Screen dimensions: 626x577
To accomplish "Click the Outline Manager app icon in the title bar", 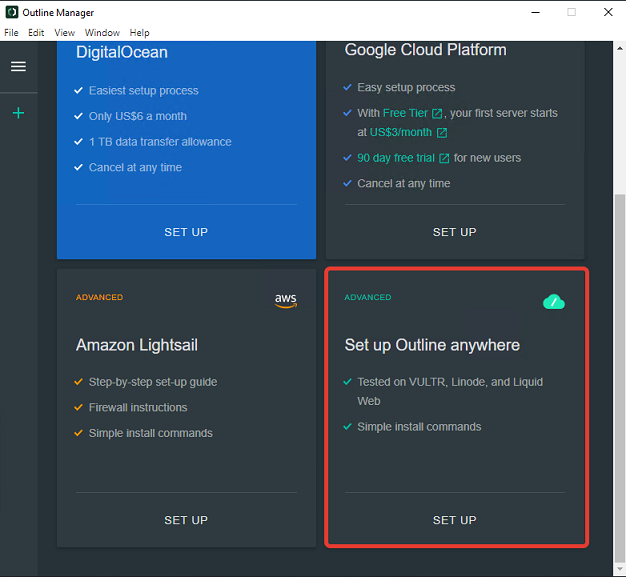I will click(12, 12).
